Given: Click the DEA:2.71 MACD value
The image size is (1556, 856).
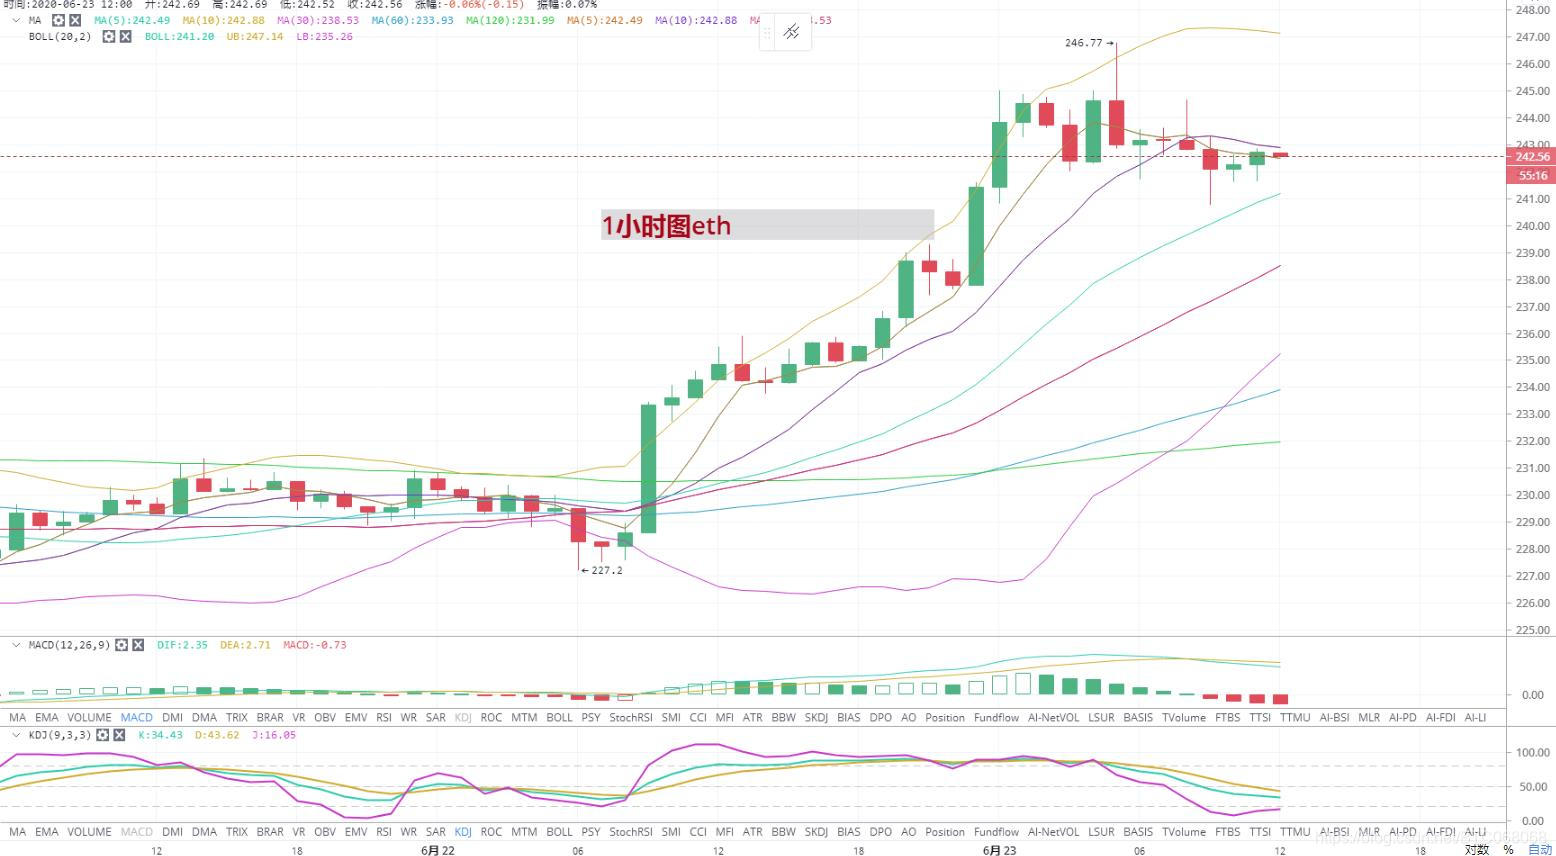Looking at the screenshot, I should 245,645.
